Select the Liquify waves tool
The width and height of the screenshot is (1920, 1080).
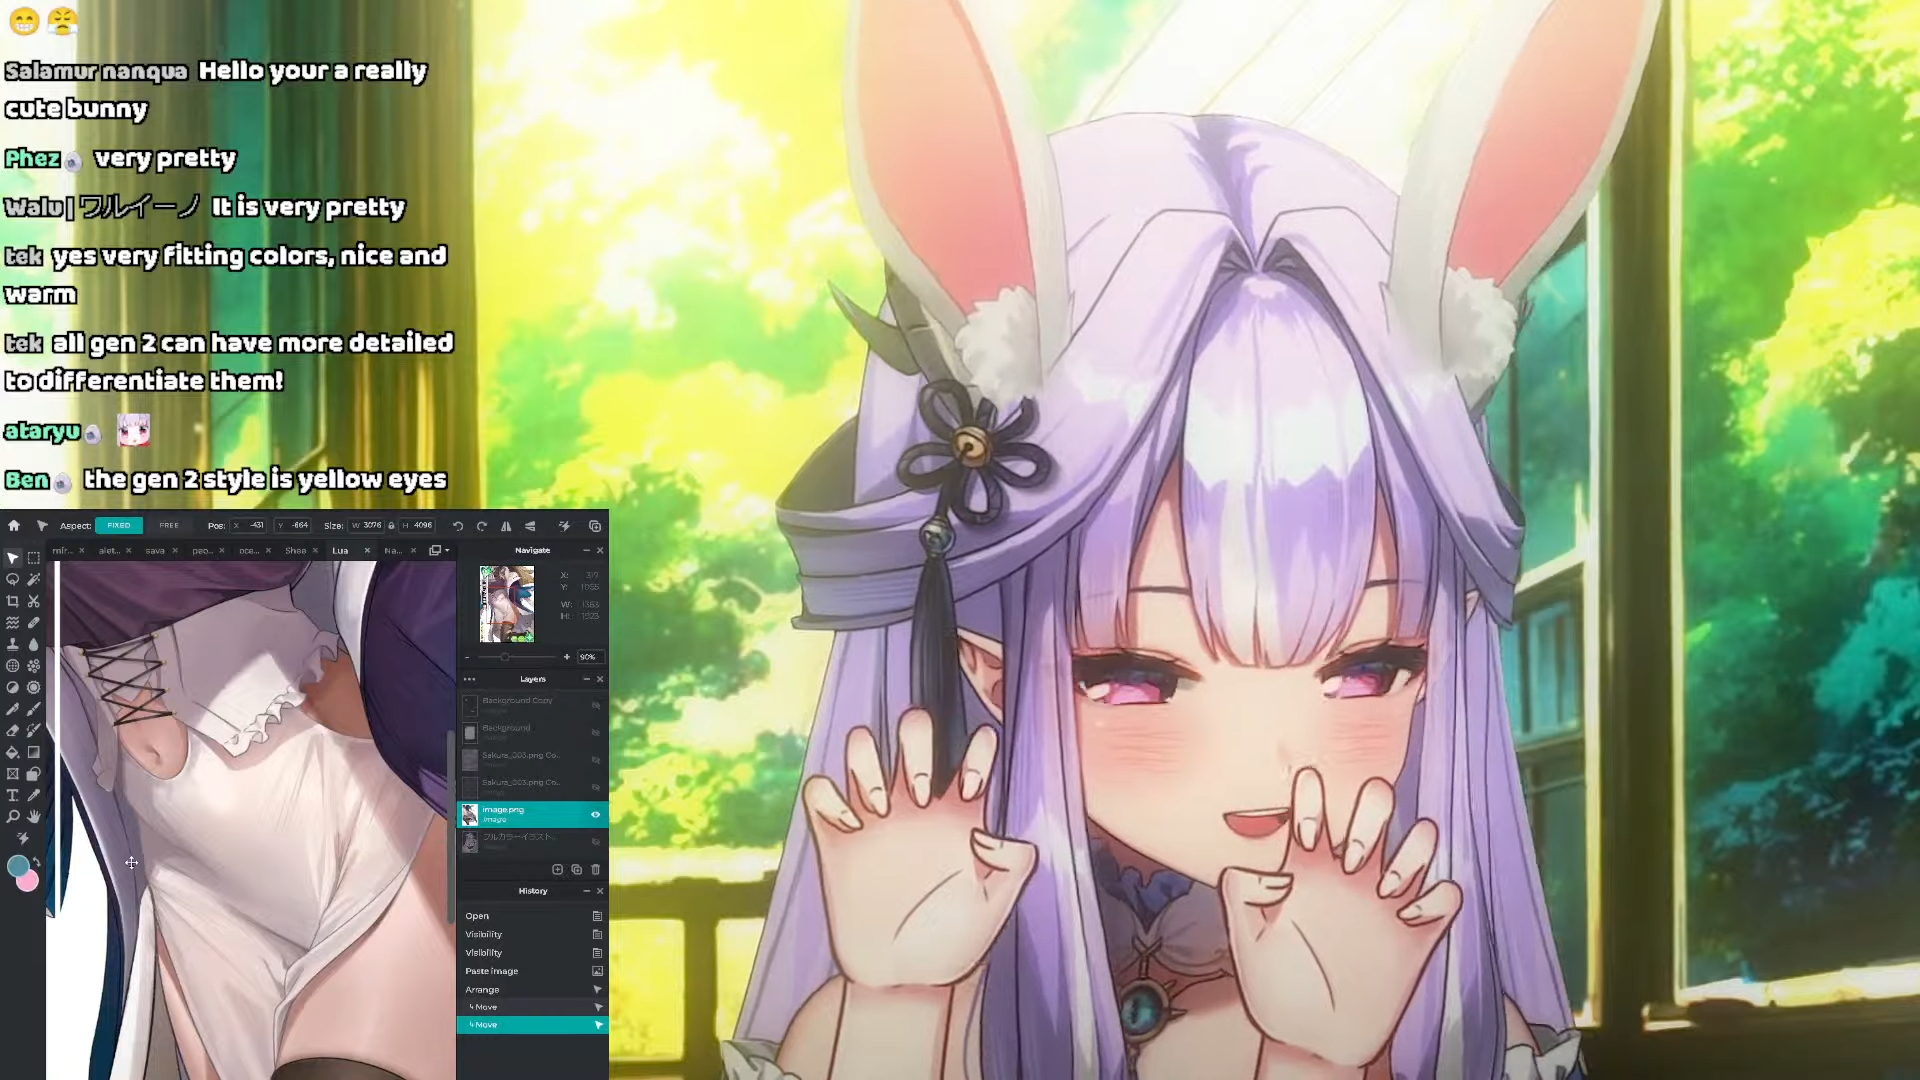point(12,622)
